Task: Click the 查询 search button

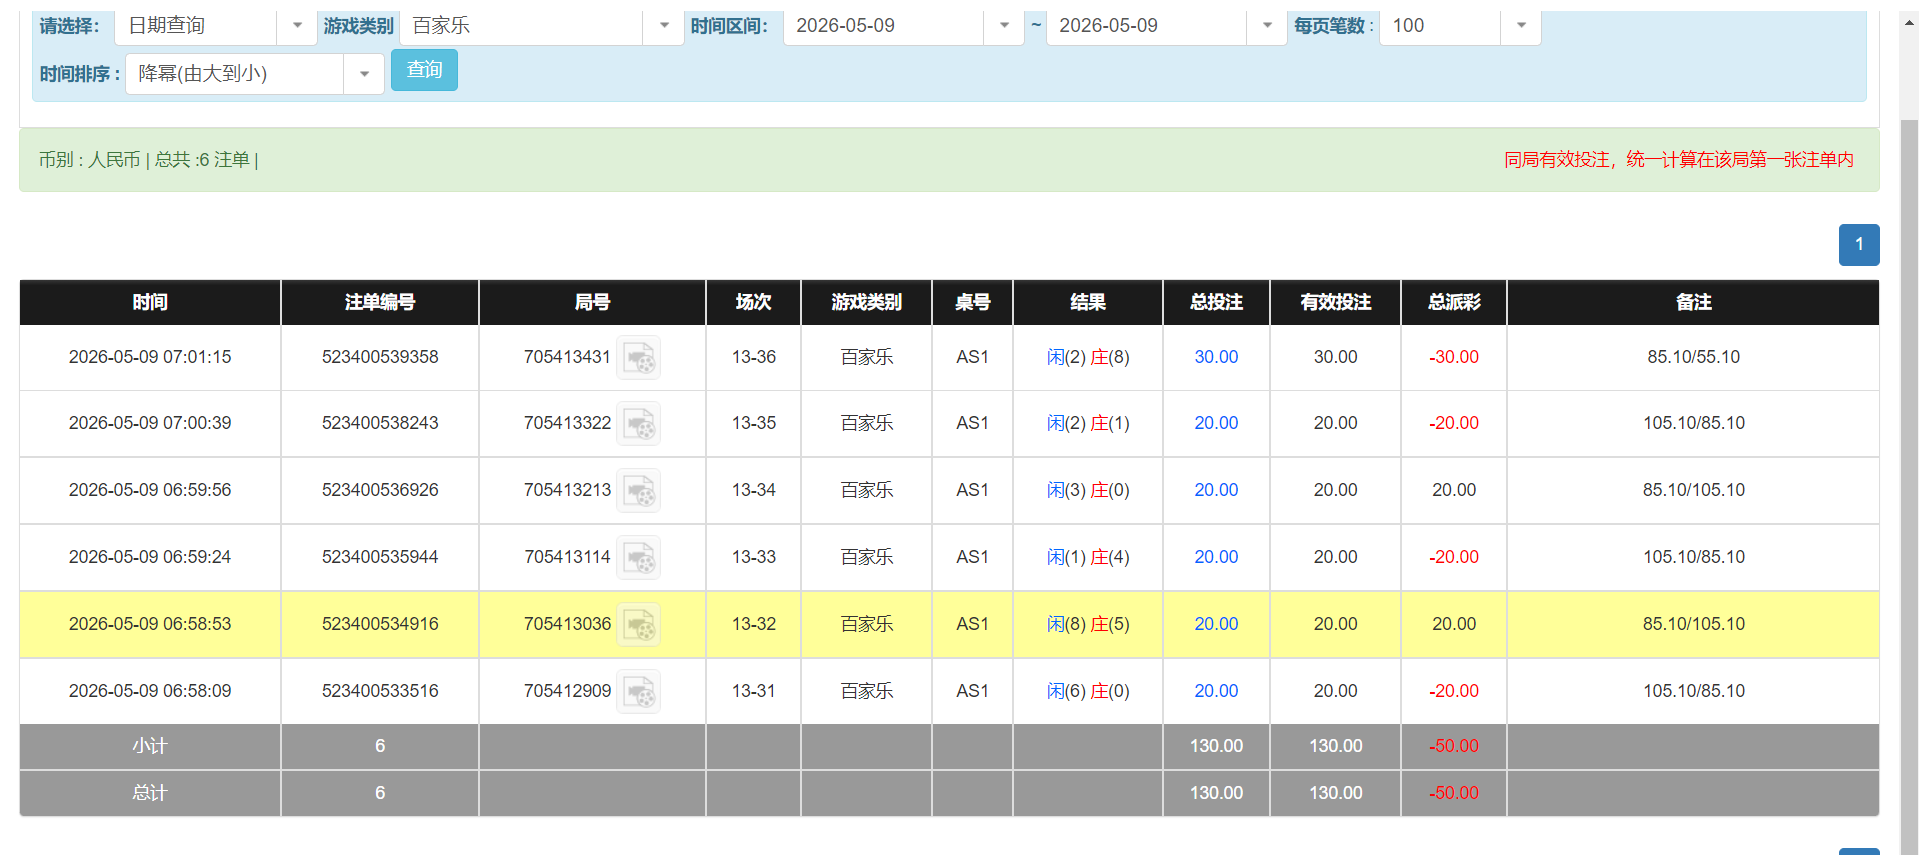Action: tap(424, 70)
